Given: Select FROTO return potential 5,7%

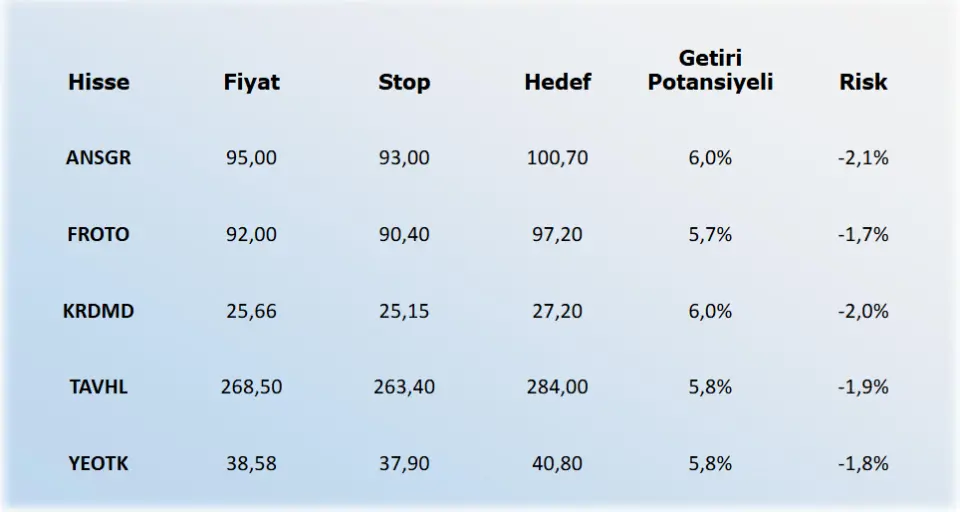Looking at the screenshot, I should point(710,235).
